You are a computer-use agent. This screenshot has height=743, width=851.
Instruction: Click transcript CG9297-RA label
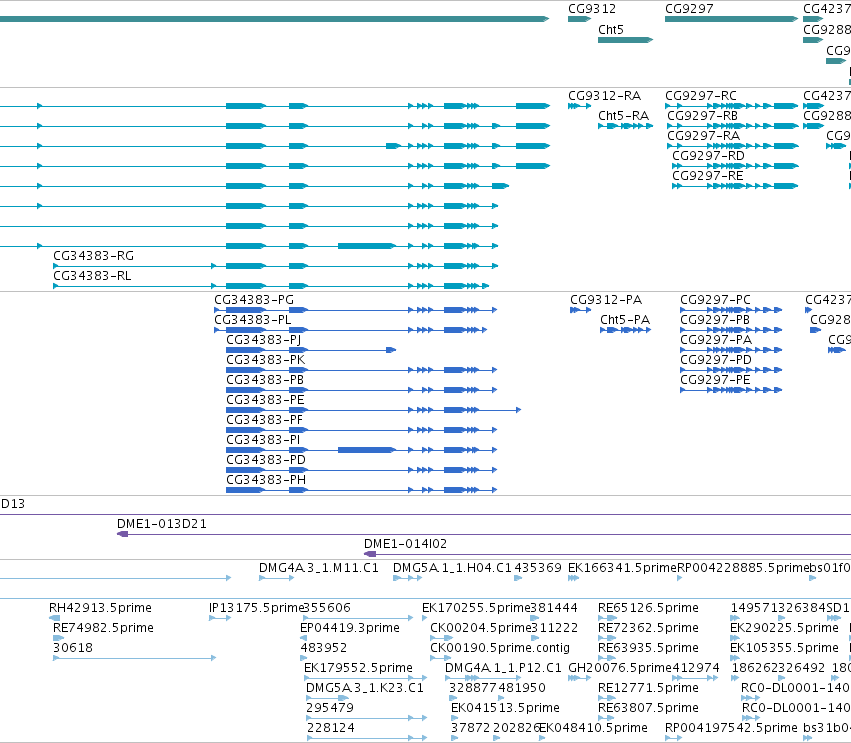(x=703, y=136)
